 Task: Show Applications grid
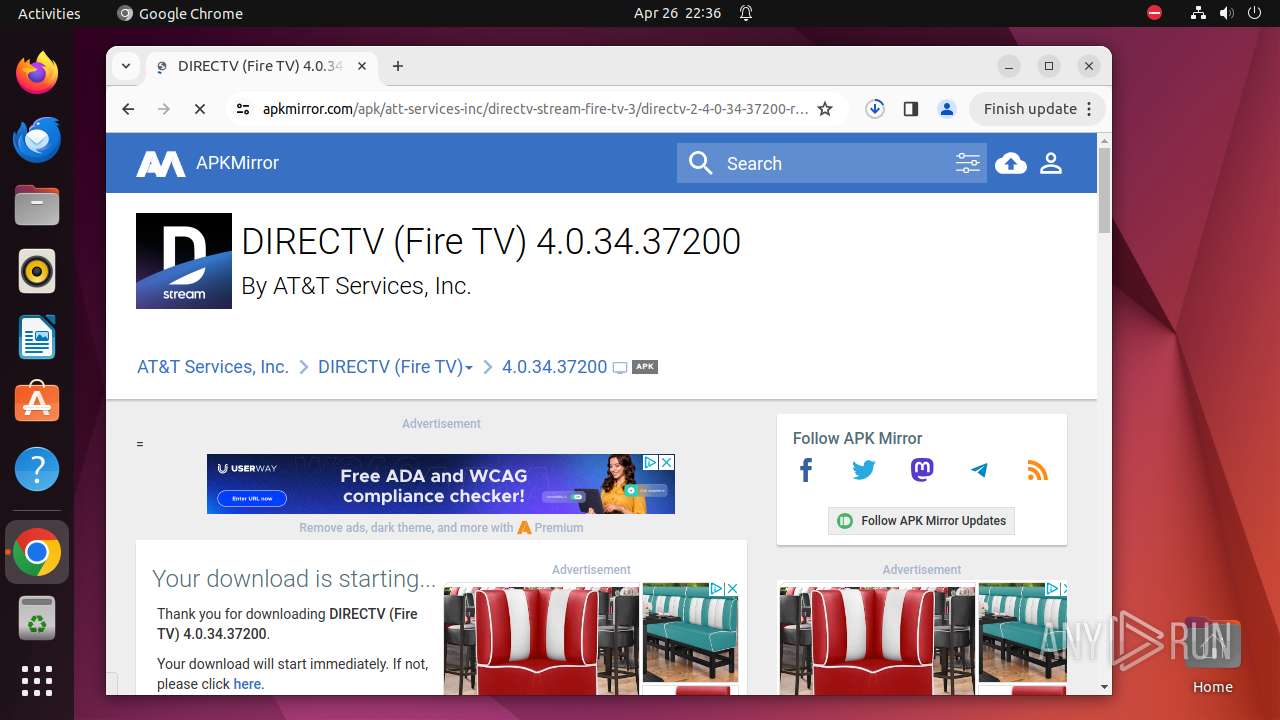point(37,681)
